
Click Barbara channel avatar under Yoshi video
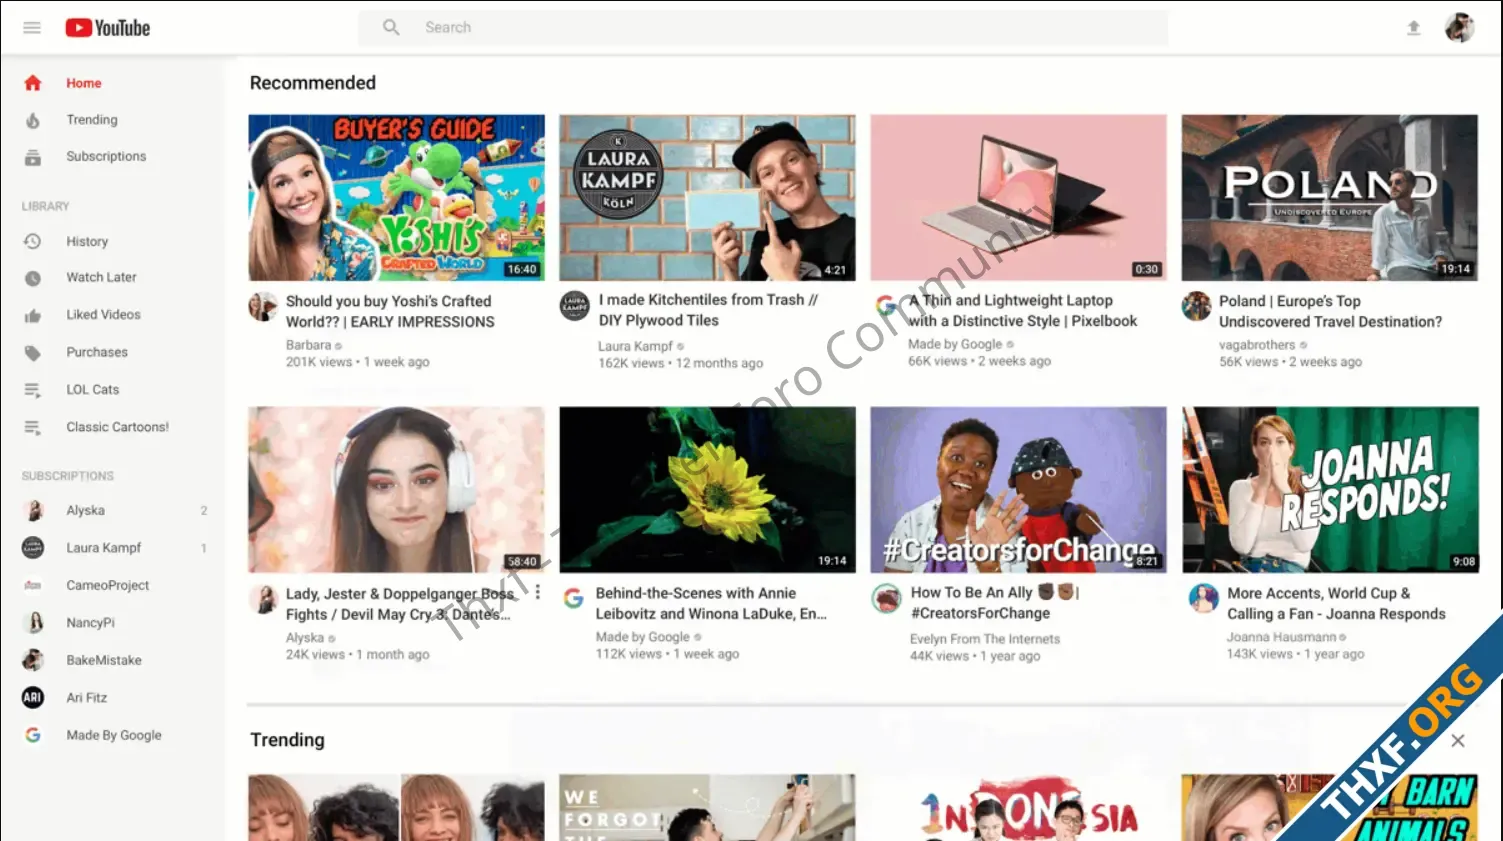pyautogui.click(x=263, y=306)
